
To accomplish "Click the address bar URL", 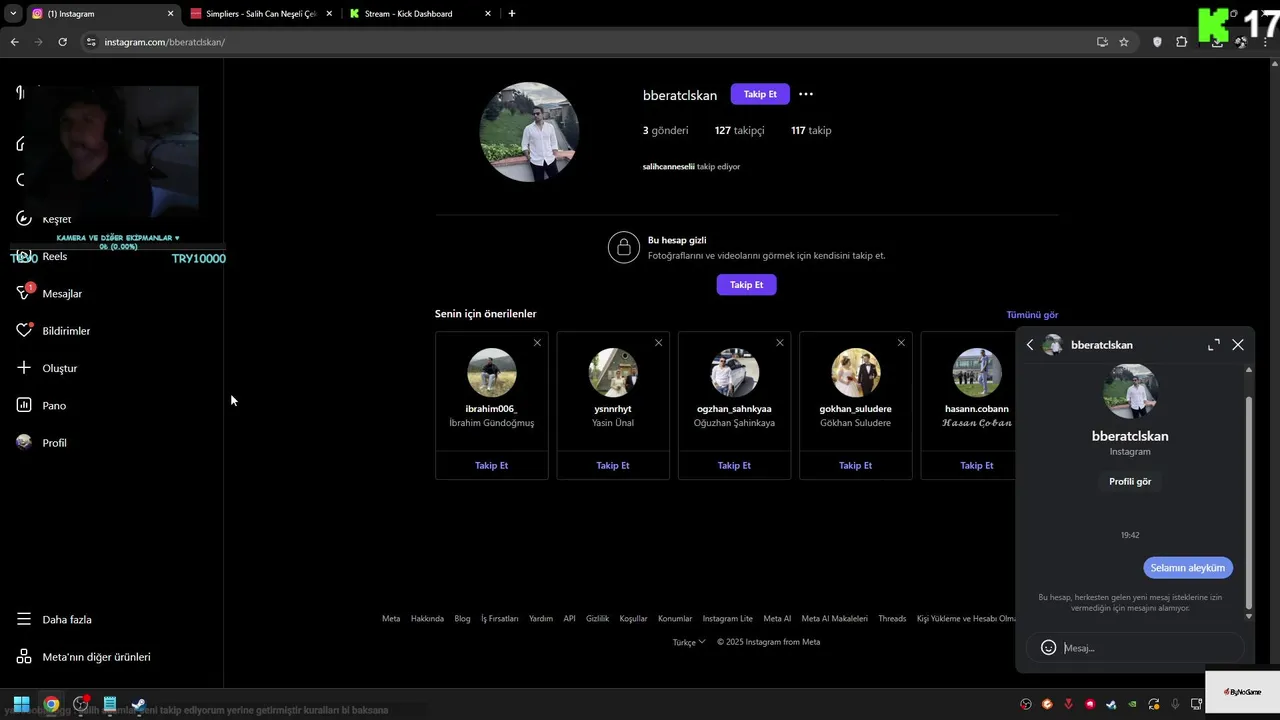I will click(x=165, y=42).
